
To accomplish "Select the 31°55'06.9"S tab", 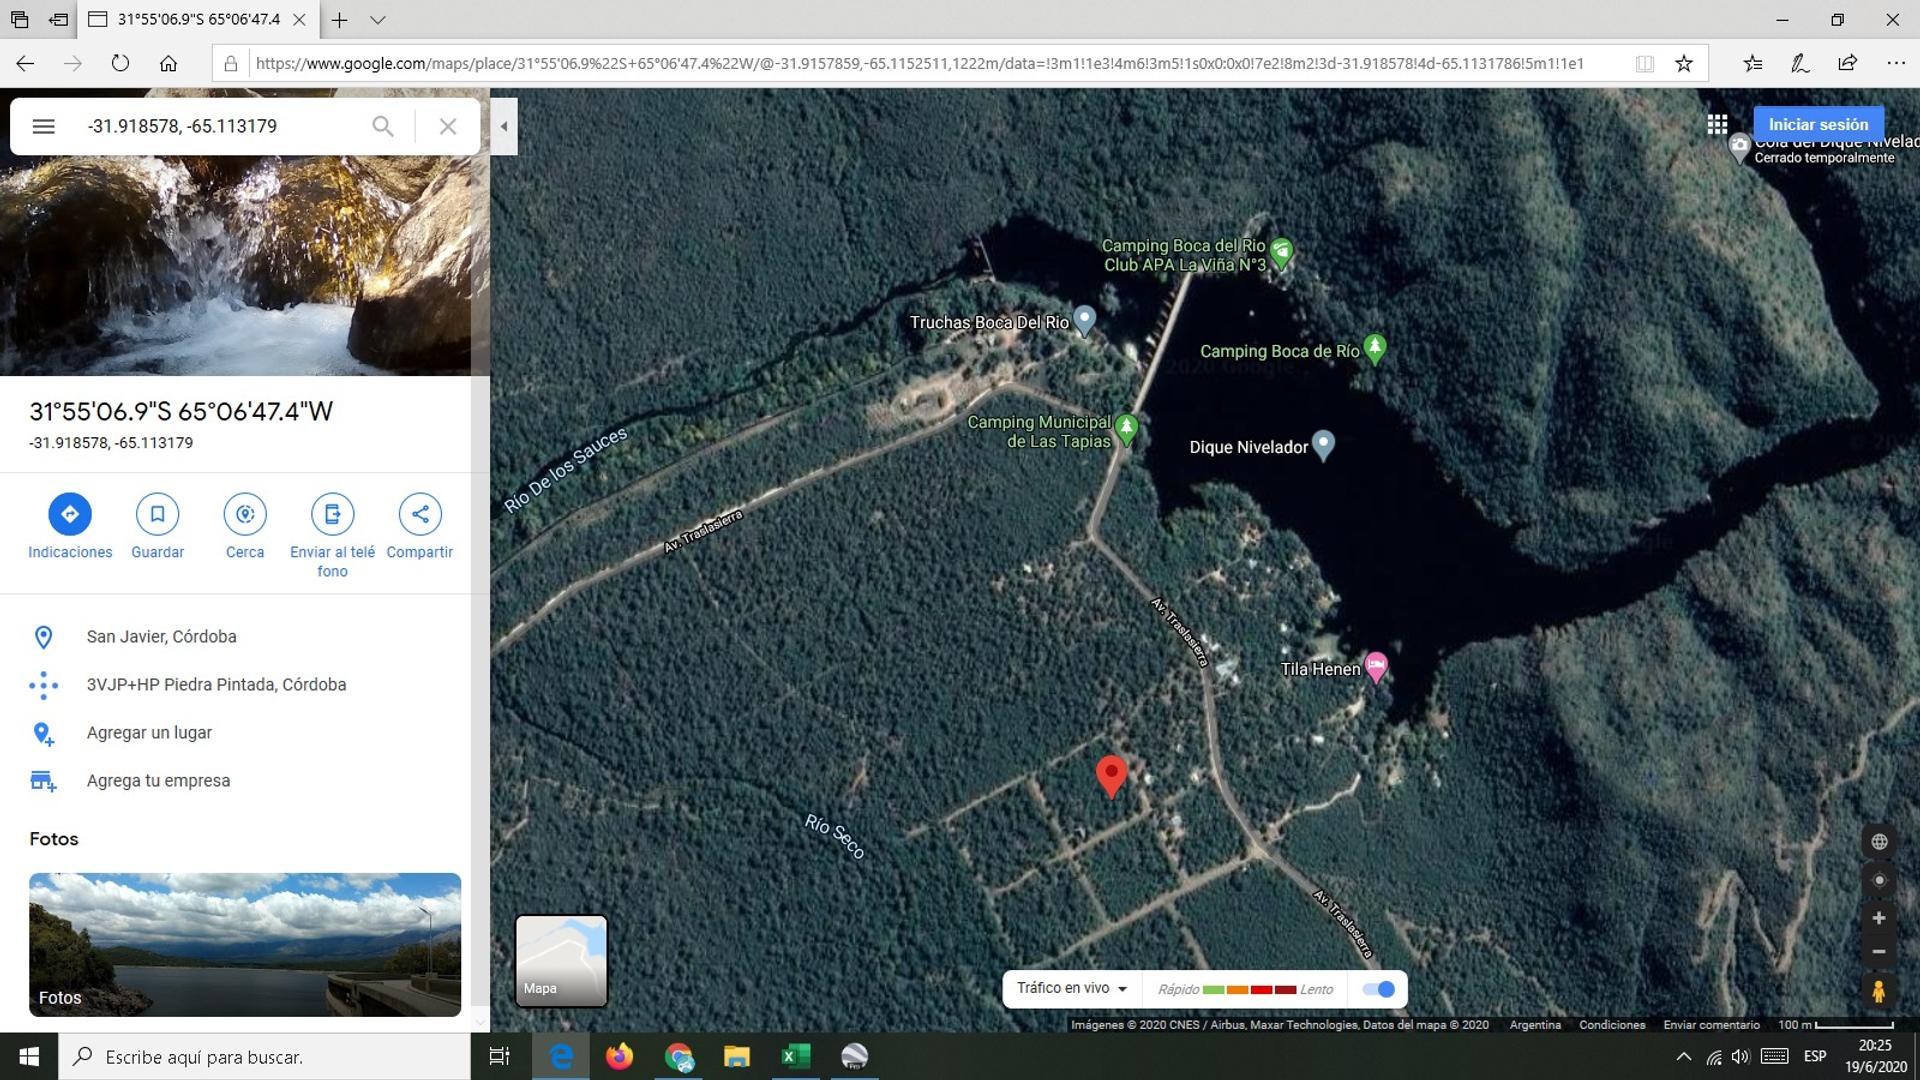I will tap(198, 20).
